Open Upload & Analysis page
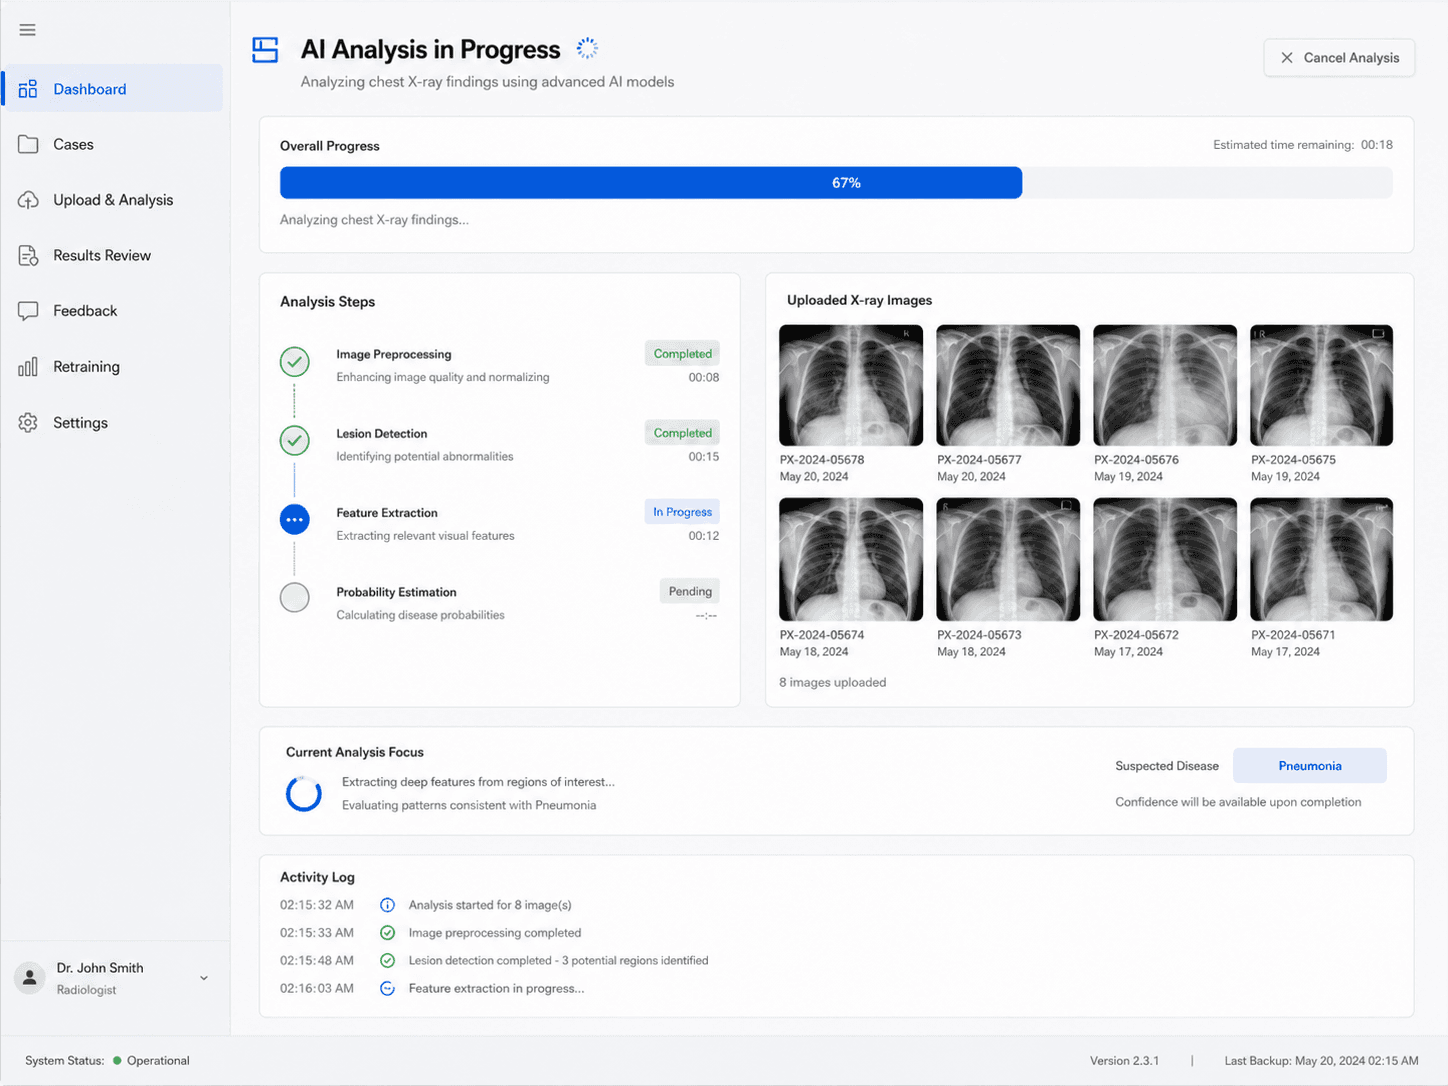The image size is (1448, 1086). tap(112, 200)
